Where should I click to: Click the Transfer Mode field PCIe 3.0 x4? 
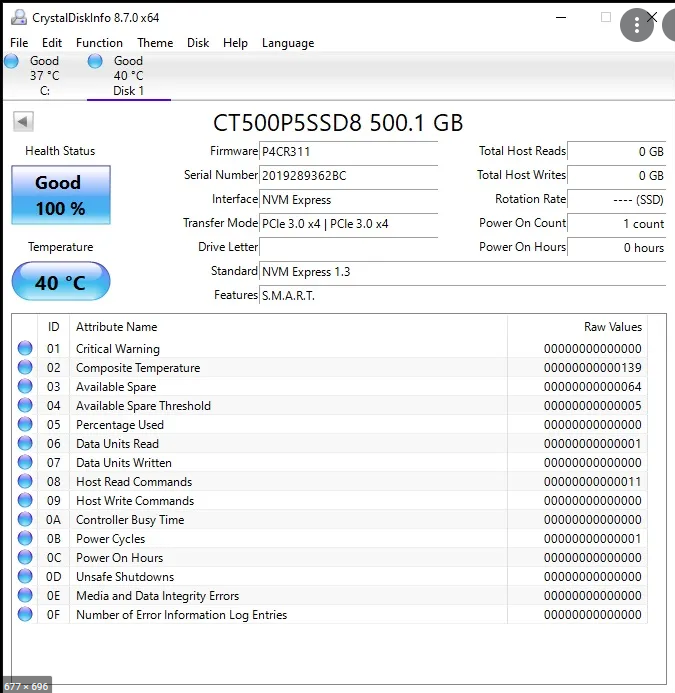(x=348, y=224)
